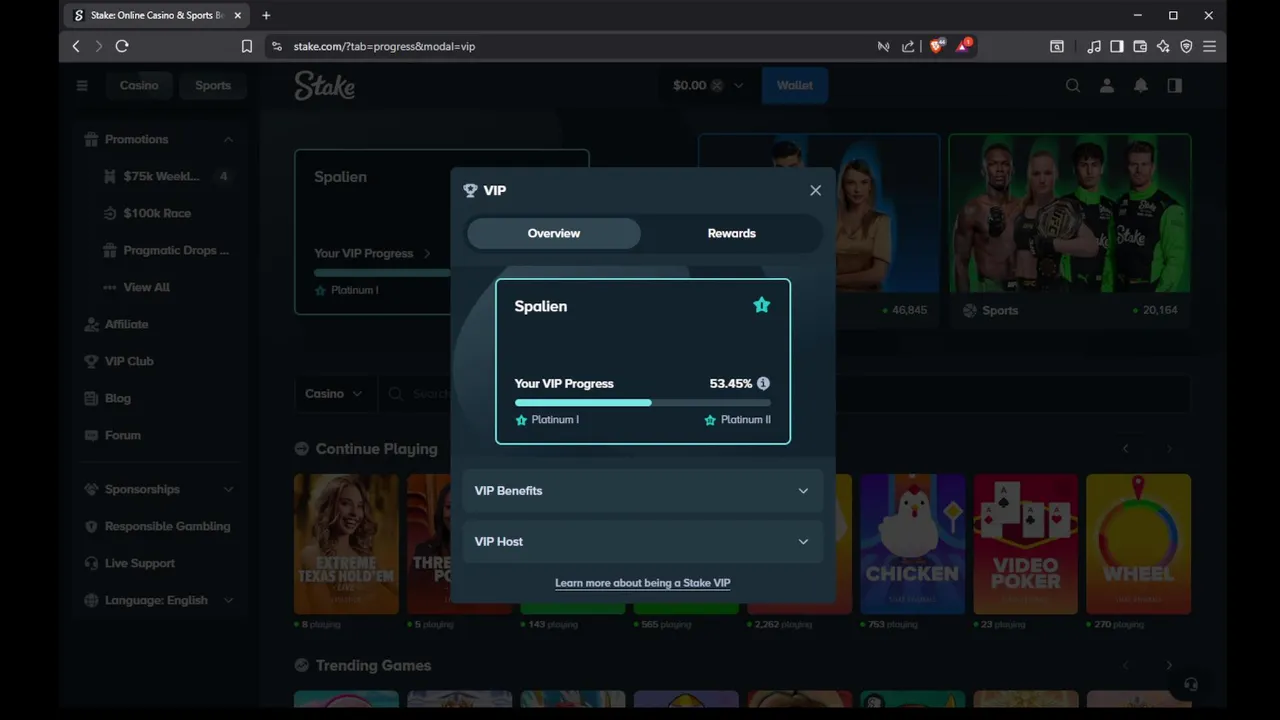
Task: Click the info icon next to 53.45%
Action: (x=763, y=383)
